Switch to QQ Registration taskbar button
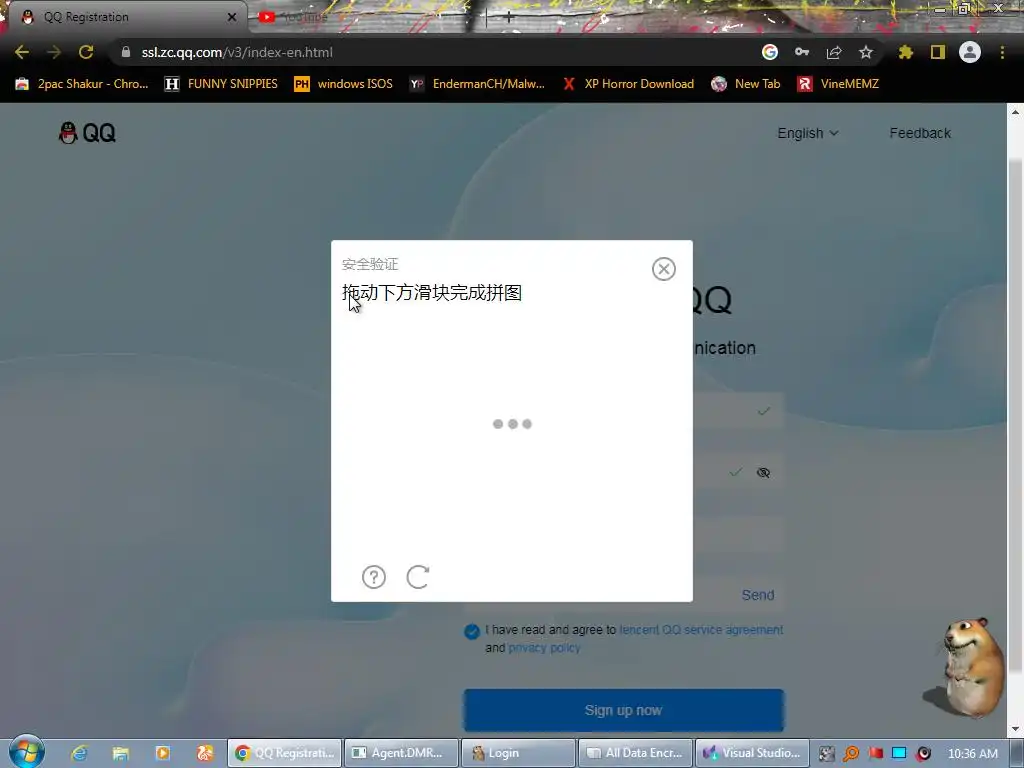Image resolution: width=1024 pixels, height=768 pixels. point(283,753)
